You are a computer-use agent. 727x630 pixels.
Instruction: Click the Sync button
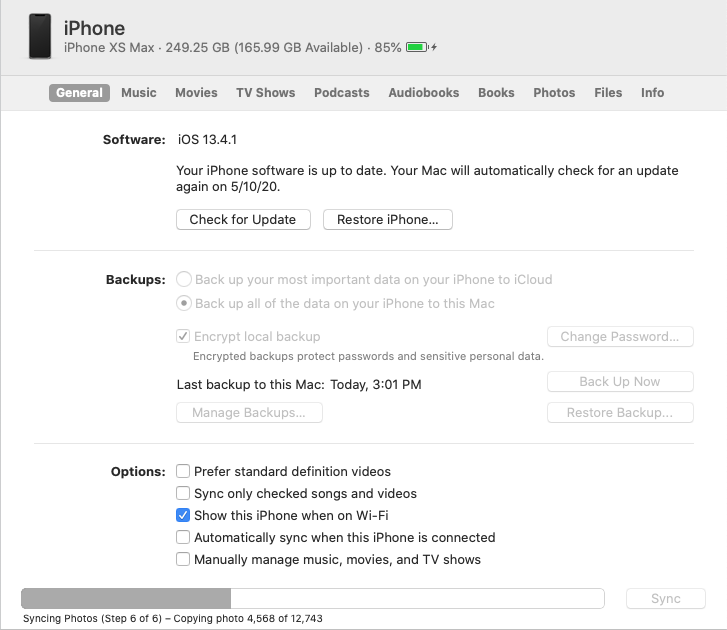(x=666, y=598)
